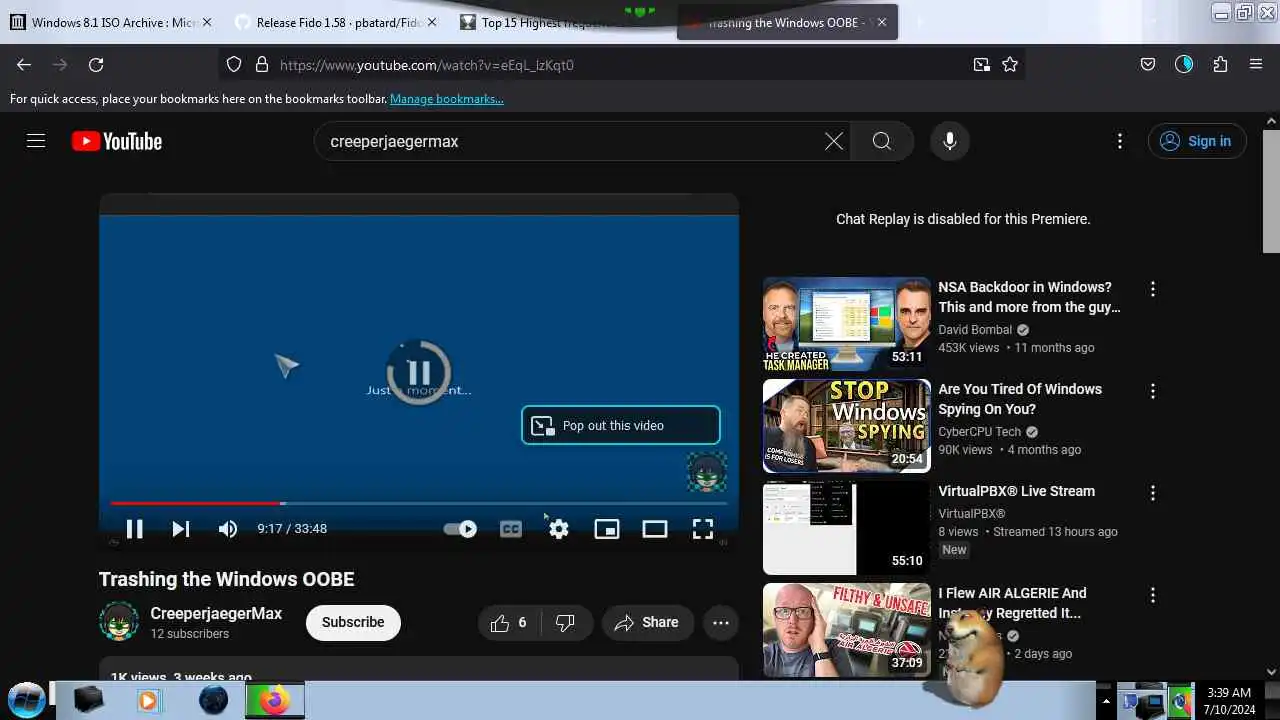View site lock security info
The width and height of the screenshot is (1280, 720).
262,64
